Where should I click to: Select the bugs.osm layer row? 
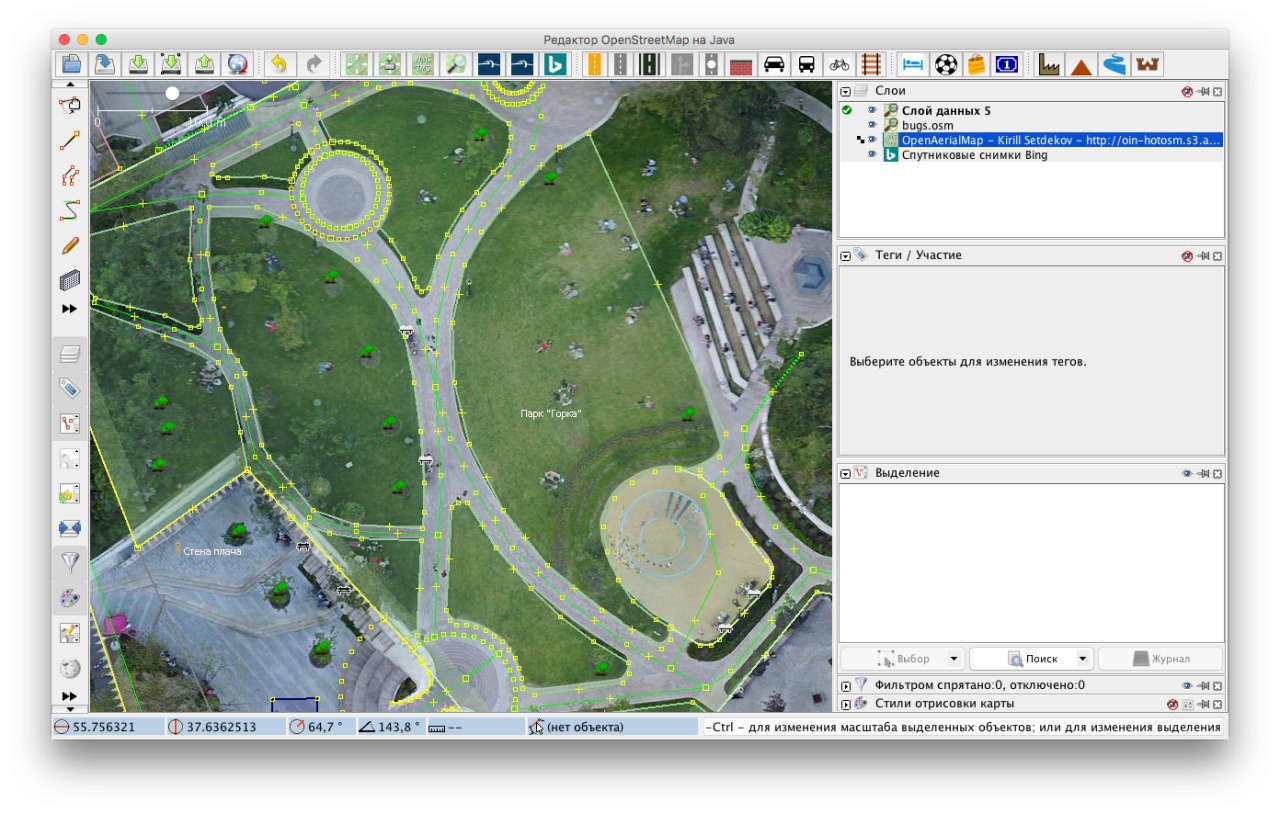pos(1030,126)
